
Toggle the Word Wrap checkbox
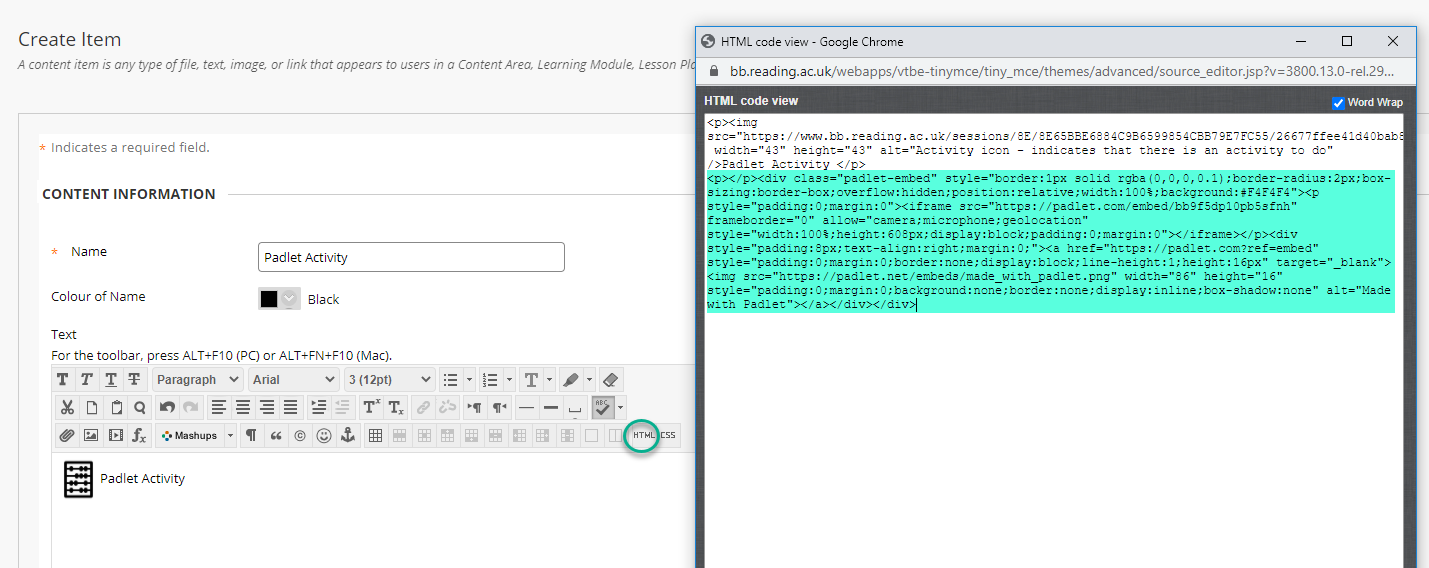(1338, 102)
